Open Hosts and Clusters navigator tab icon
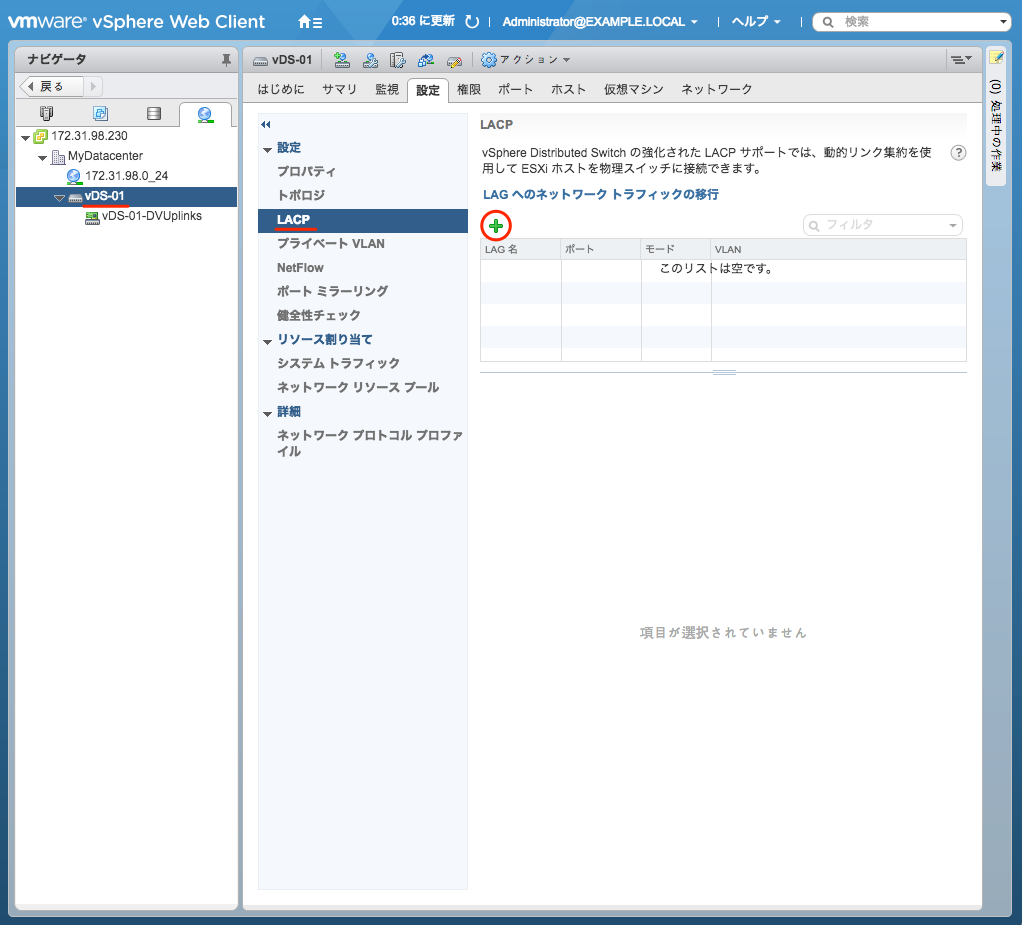The height and width of the screenshot is (925, 1022). tap(46, 113)
